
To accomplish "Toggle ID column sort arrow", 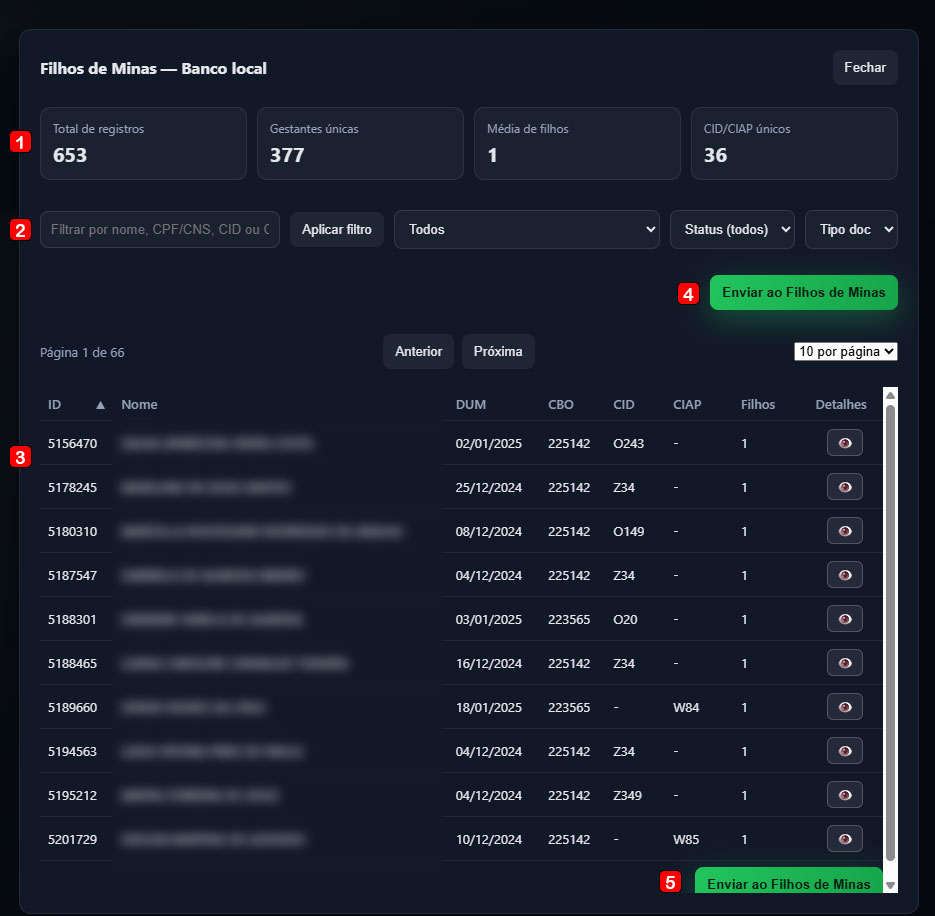I will coord(100,405).
